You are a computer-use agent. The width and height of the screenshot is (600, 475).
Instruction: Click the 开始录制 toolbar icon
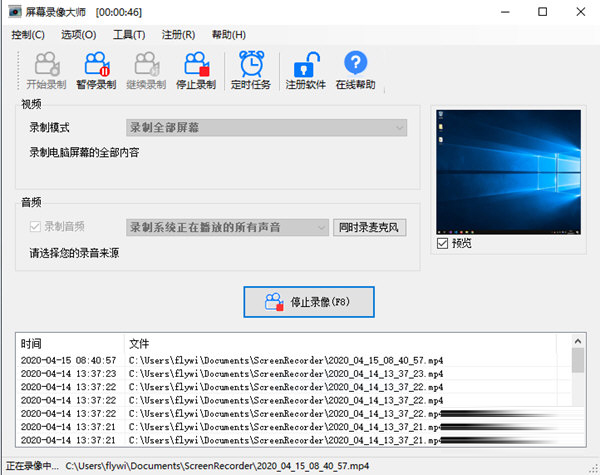pos(47,70)
